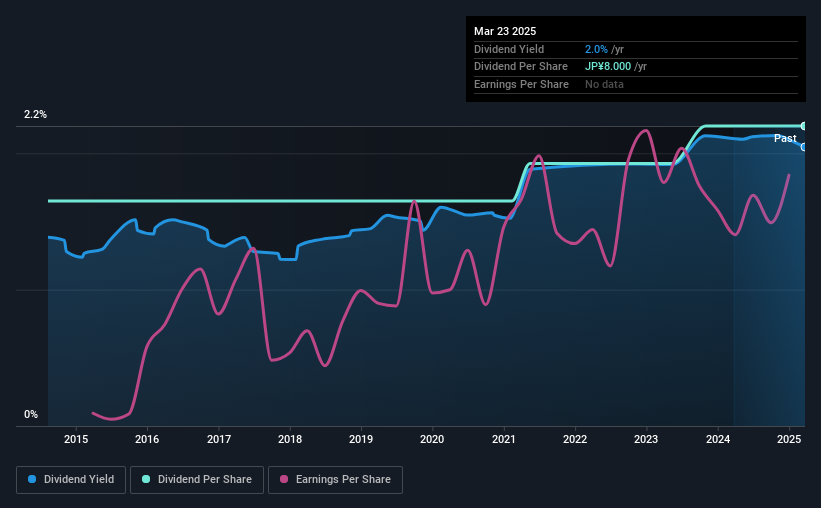Select the 2018 label on the time axis
Viewport: 821px width, 508px height.
(x=290, y=439)
